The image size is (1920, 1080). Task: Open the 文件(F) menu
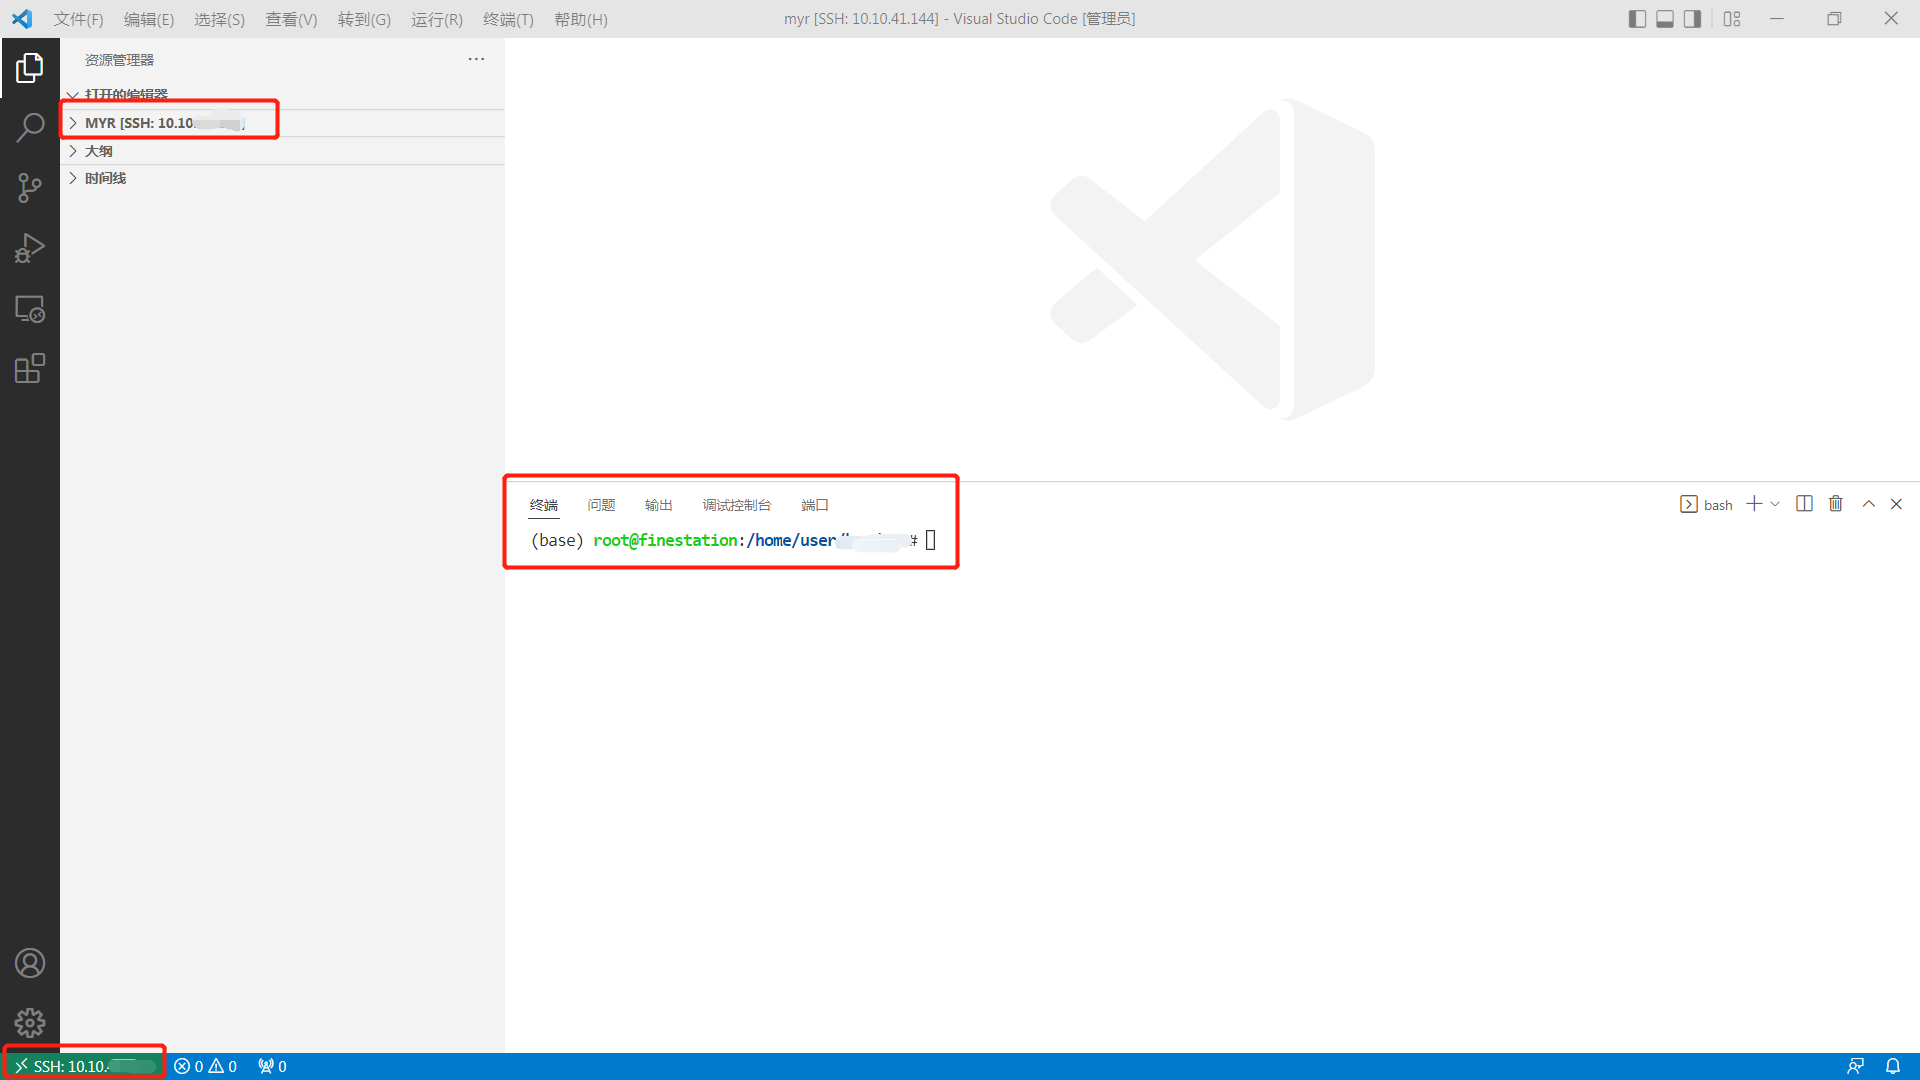pos(78,19)
